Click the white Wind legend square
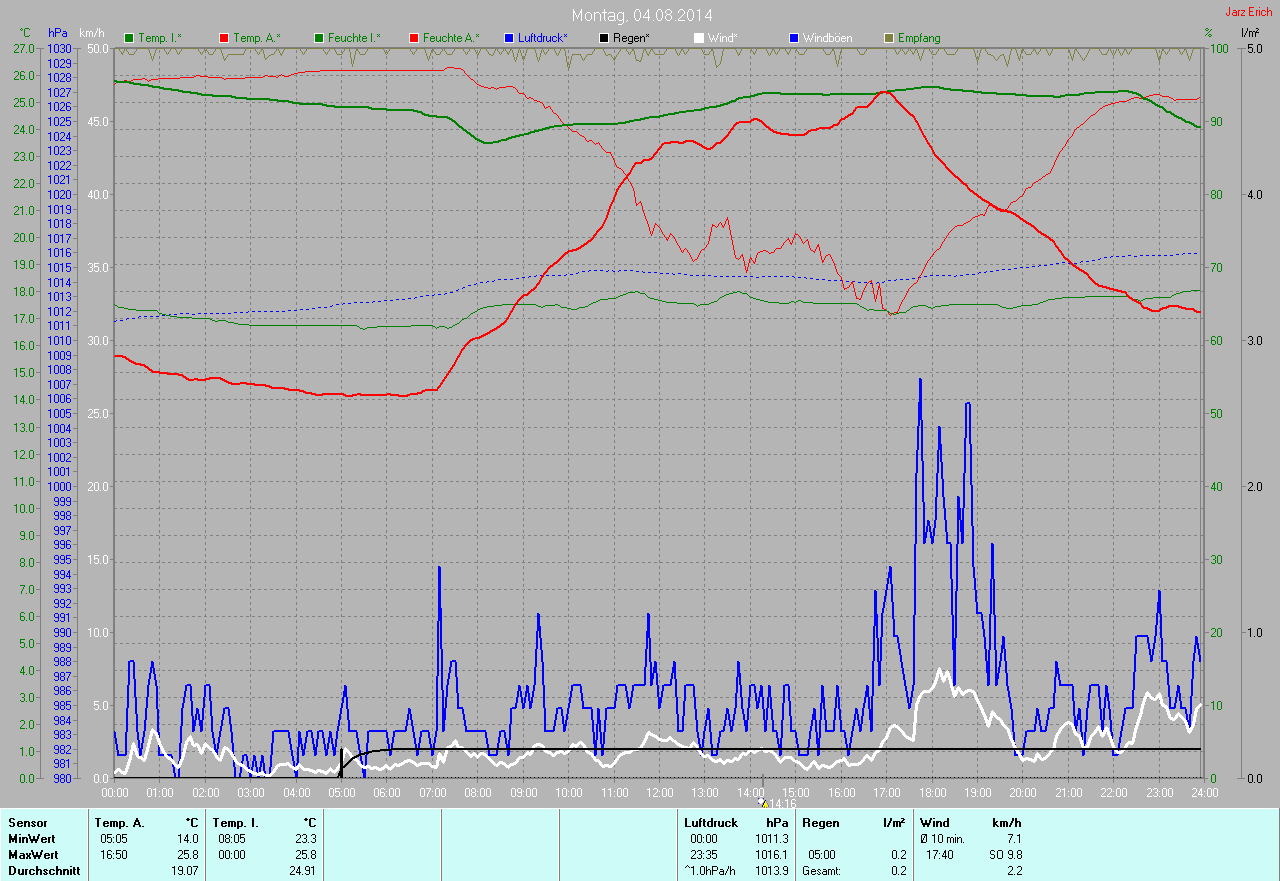1280x881 pixels. tap(699, 38)
